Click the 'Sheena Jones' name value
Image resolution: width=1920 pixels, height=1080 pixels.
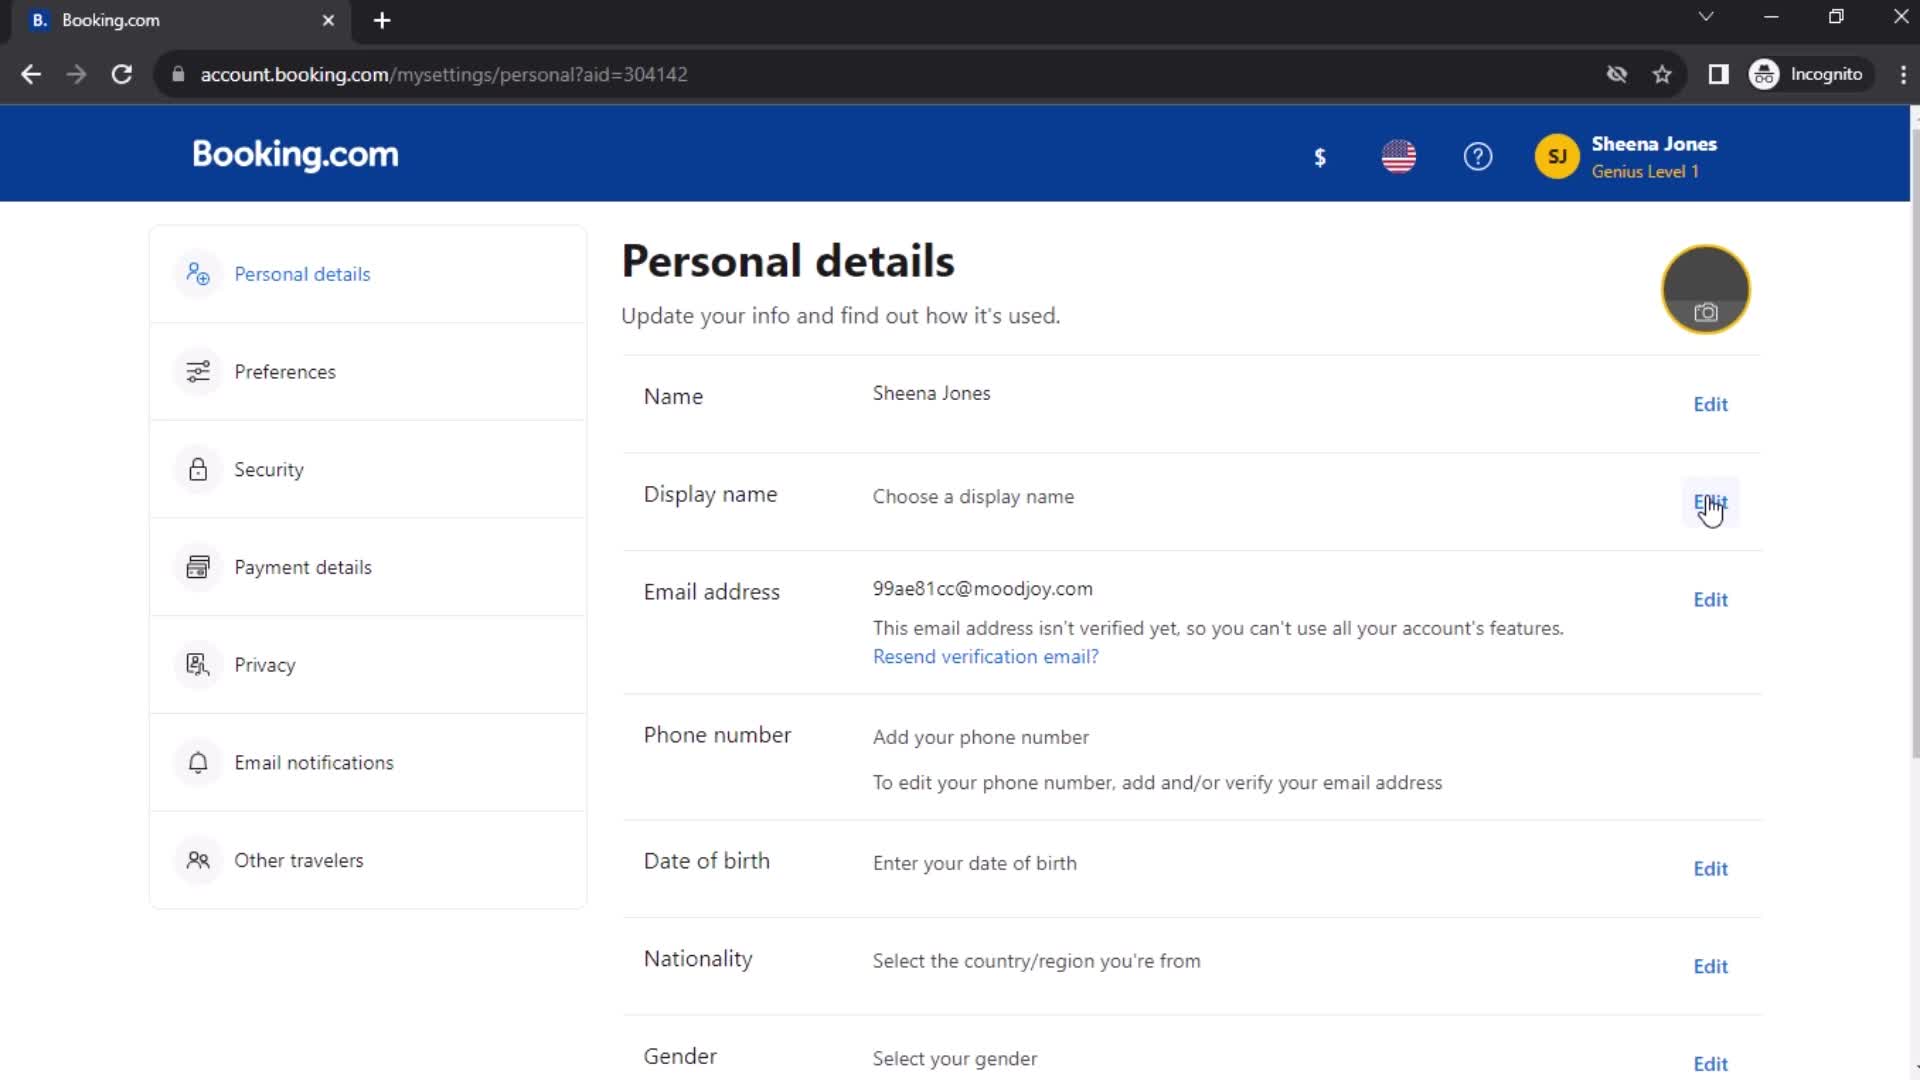[x=931, y=394]
